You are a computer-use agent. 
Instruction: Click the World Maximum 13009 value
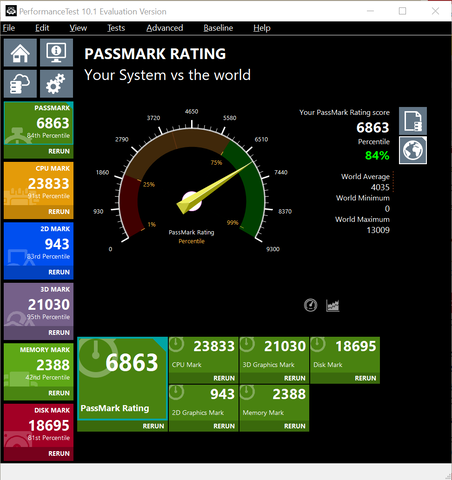378,230
